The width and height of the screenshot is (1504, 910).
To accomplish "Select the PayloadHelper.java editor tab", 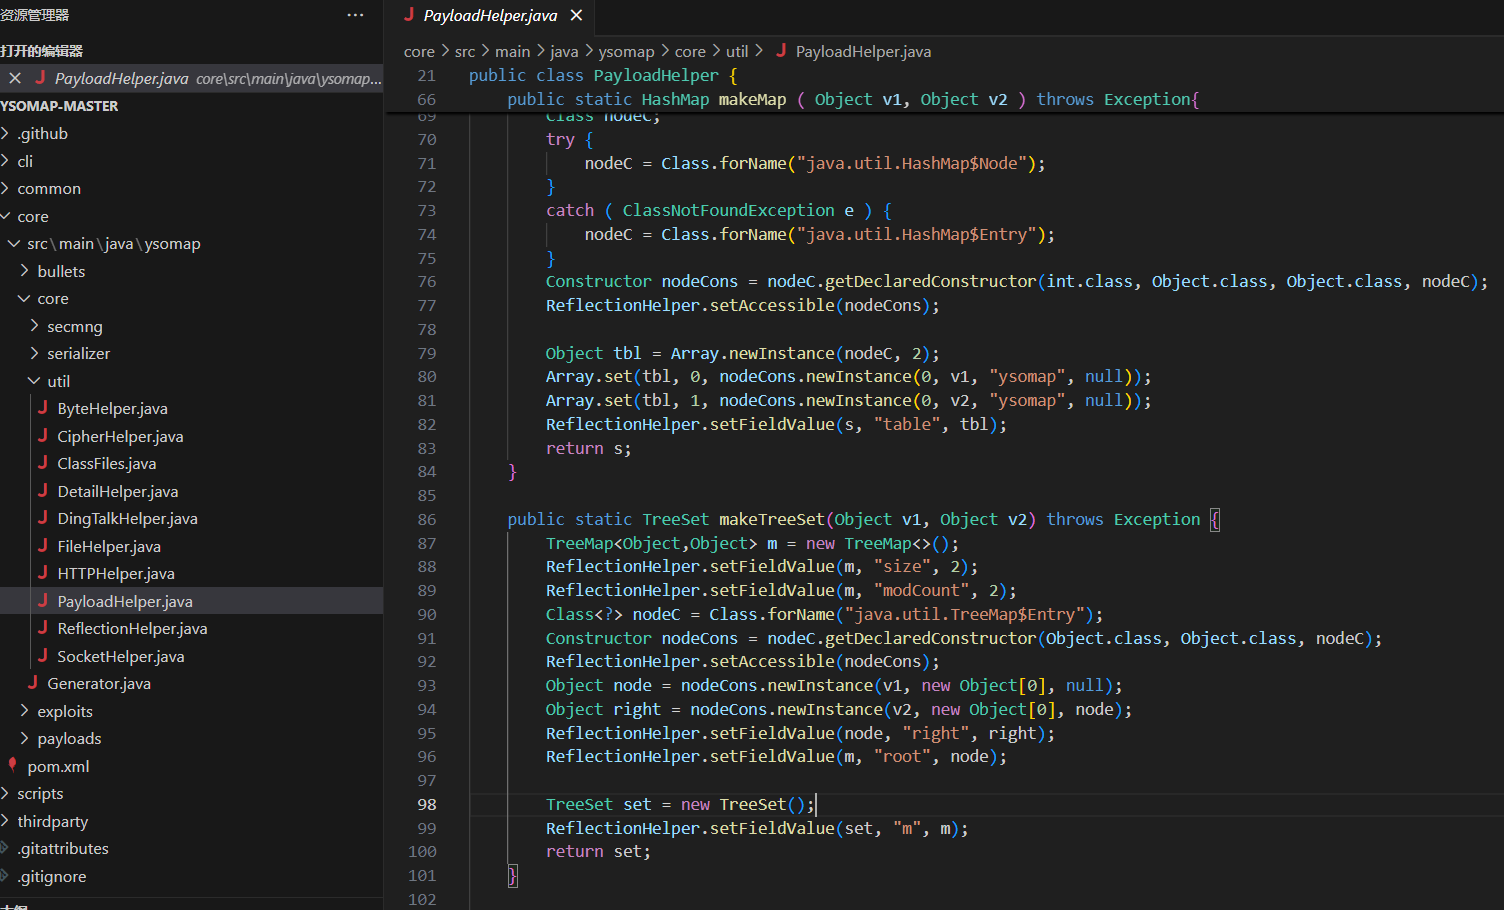I will click(x=489, y=16).
